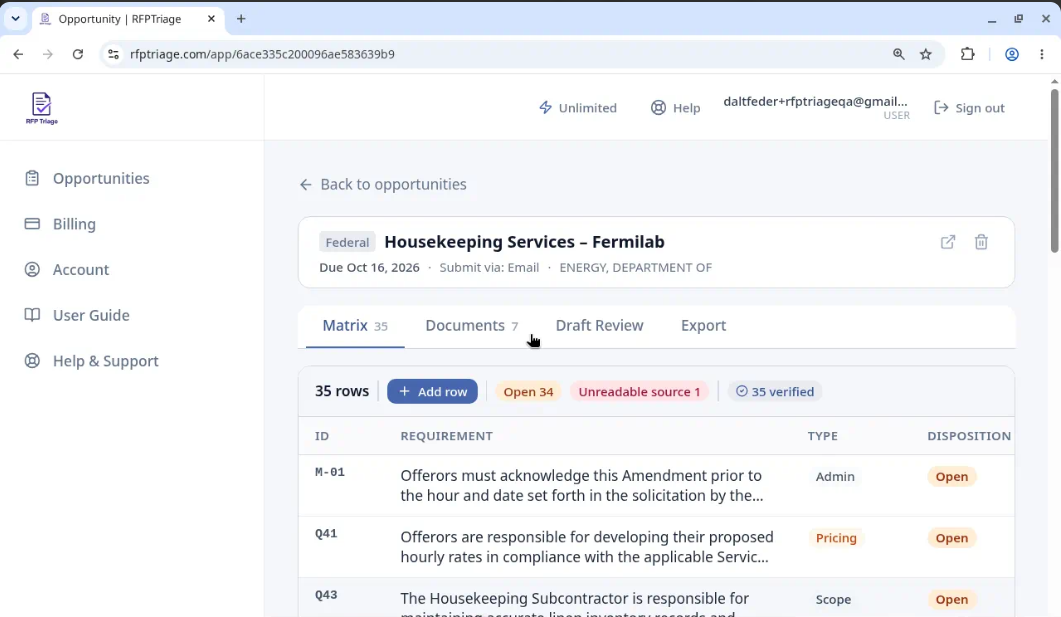Click the Due Oct 16, 2026 text

coord(369,267)
